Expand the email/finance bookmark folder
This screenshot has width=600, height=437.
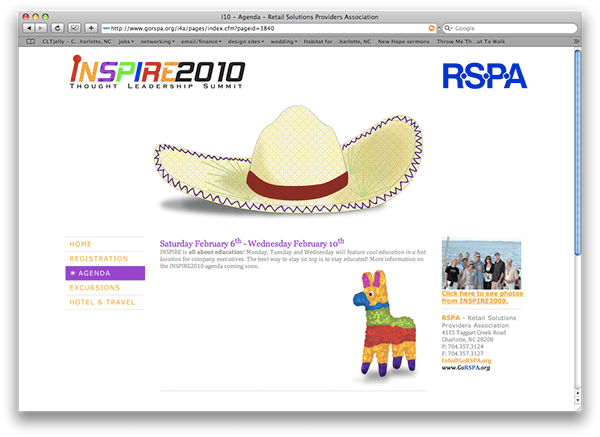pos(201,41)
